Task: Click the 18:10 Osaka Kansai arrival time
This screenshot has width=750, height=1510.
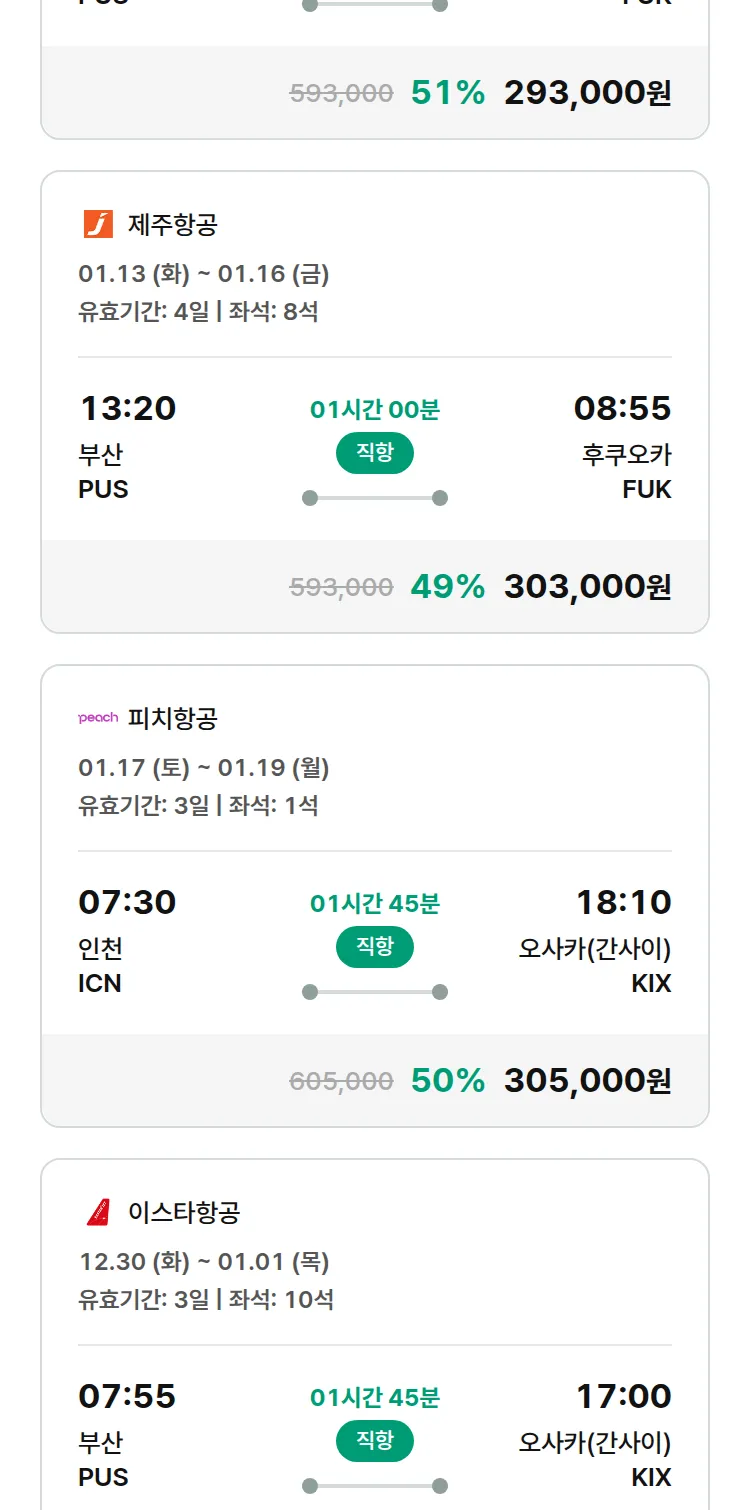Action: coord(623,902)
